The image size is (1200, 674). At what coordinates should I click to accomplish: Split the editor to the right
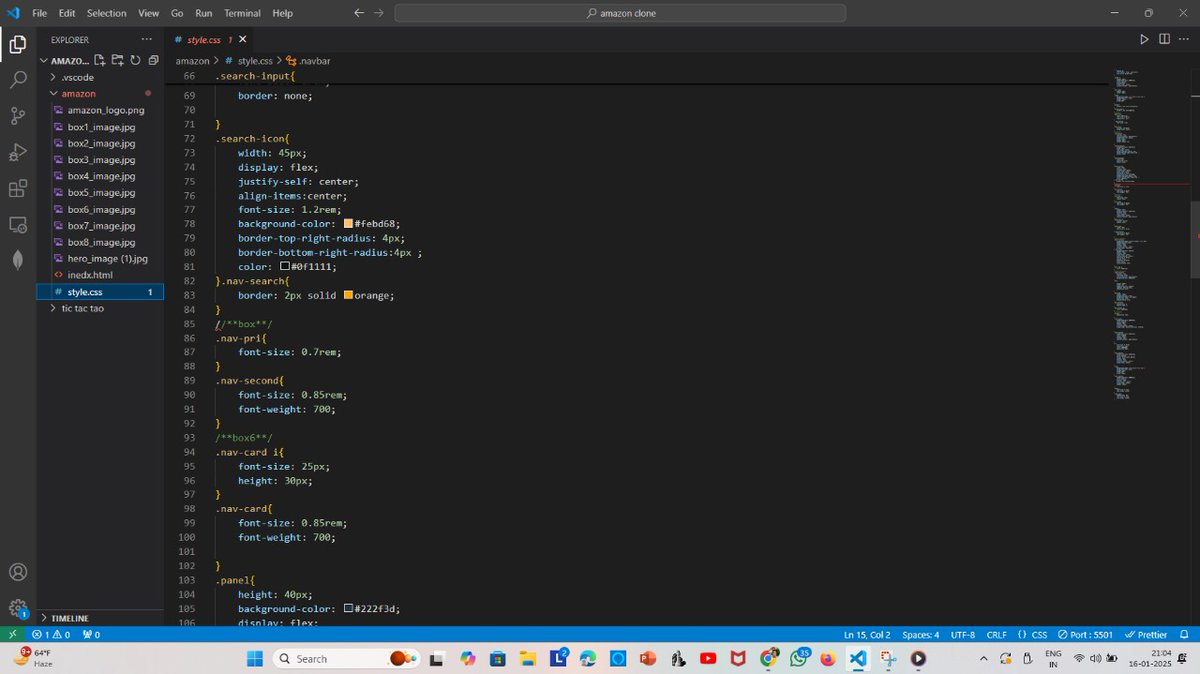tap(1164, 39)
